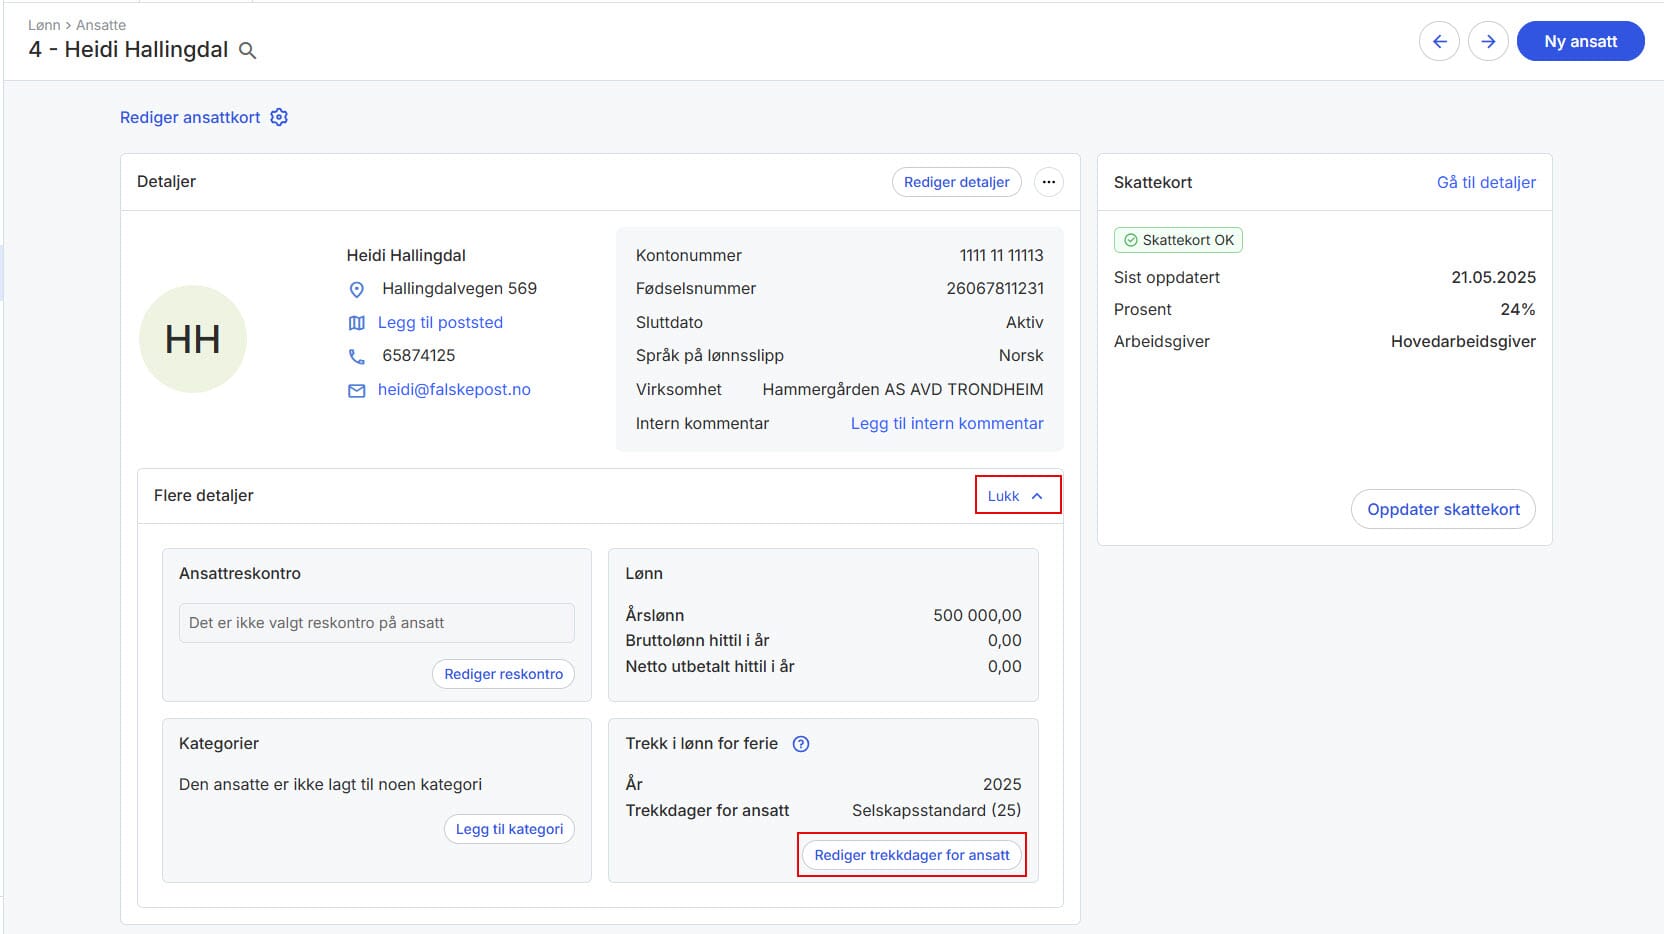The image size is (1664, 934).
Task: Click Ny ansatt button
Action: 1580,41
